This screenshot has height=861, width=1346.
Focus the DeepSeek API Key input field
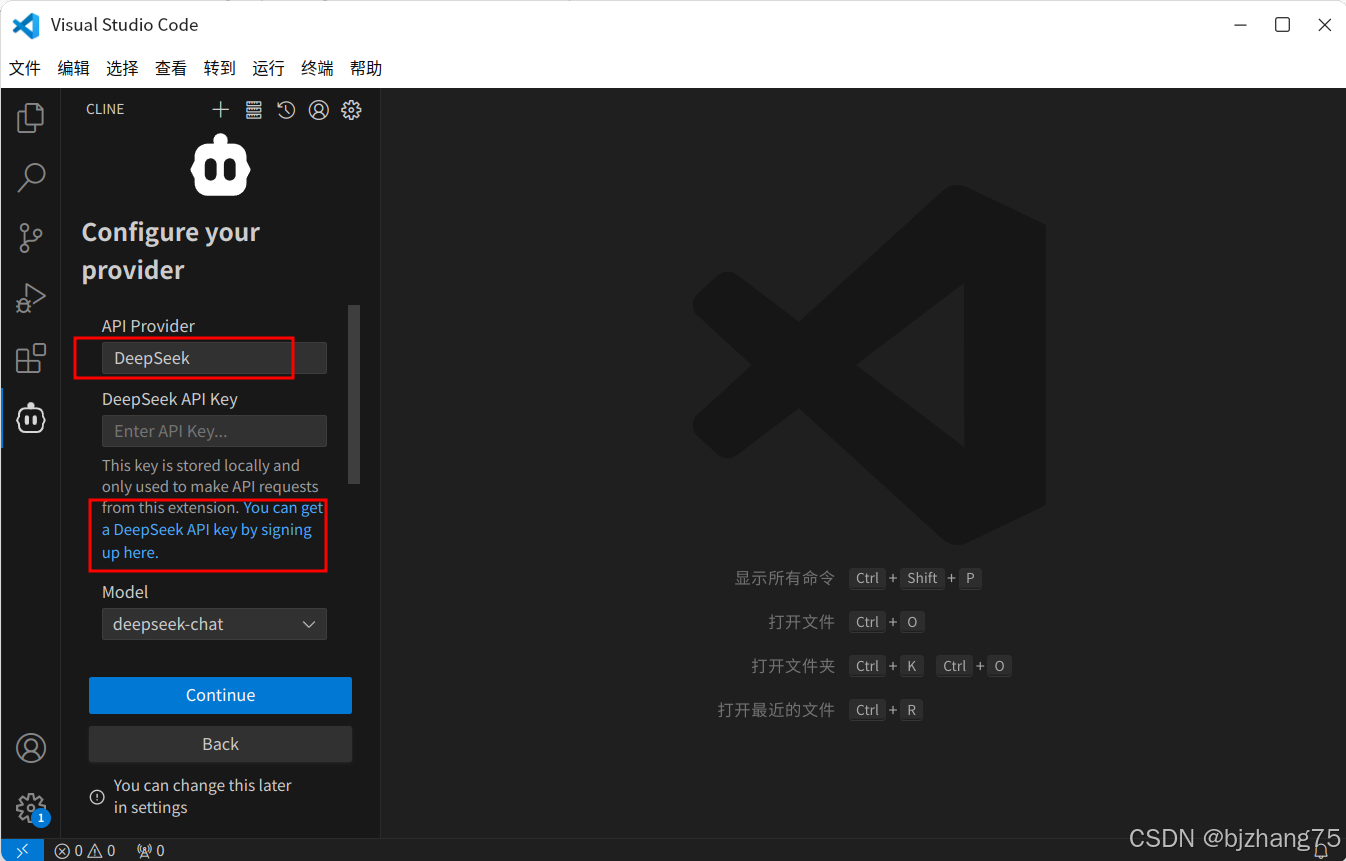[x=214, y=431]
